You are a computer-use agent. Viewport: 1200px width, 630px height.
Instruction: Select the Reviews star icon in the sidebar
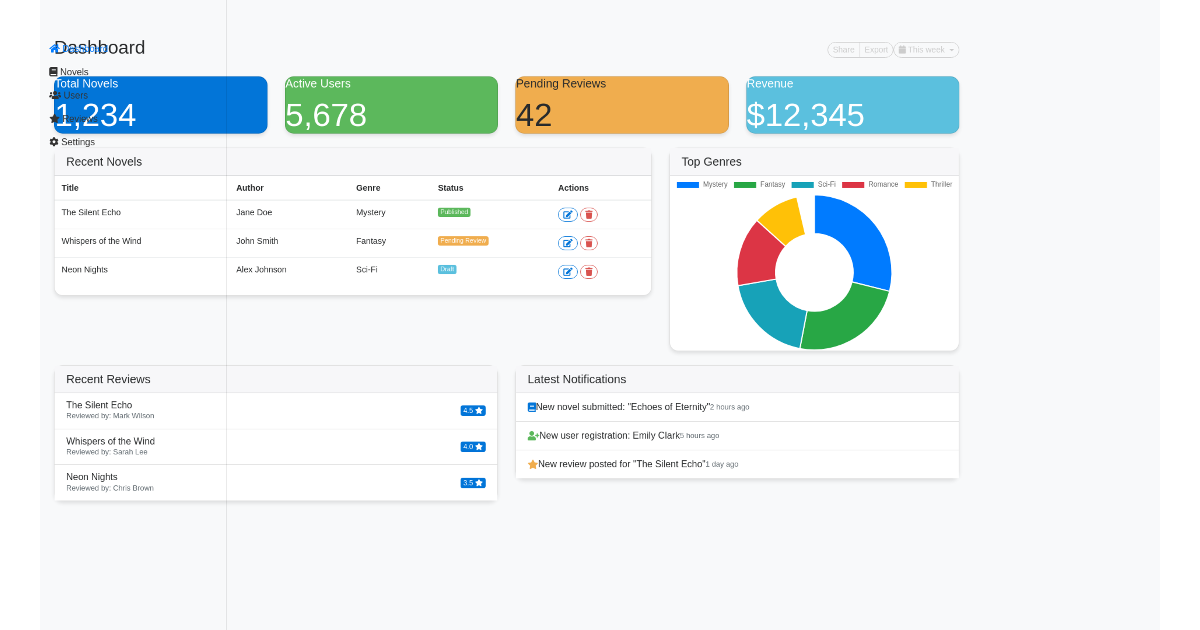[x=54, y=119]
